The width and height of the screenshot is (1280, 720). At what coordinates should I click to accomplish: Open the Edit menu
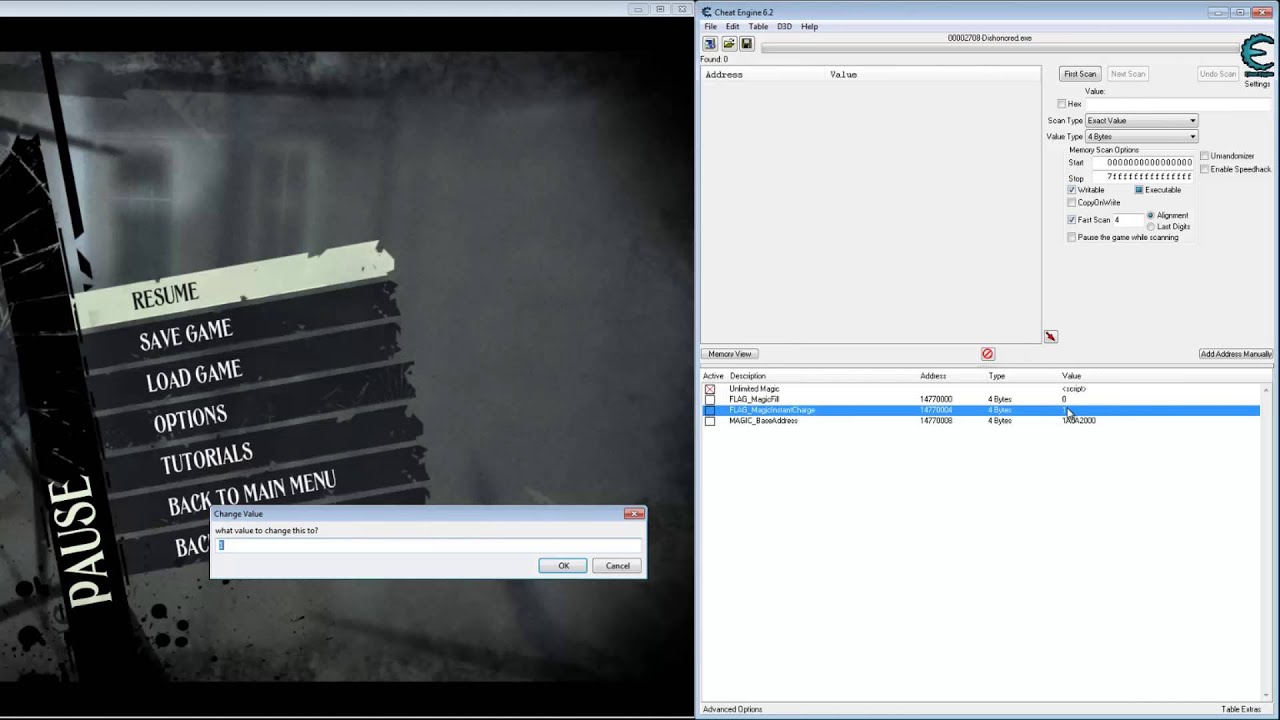(732, 27)
